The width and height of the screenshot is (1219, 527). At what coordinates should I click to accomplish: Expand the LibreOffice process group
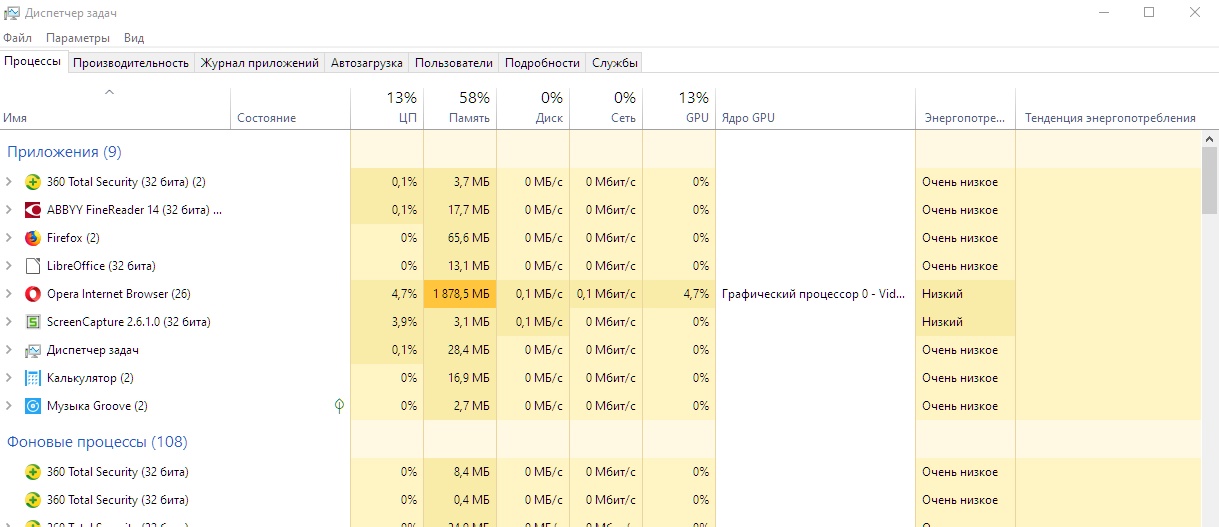coord(9,266)
